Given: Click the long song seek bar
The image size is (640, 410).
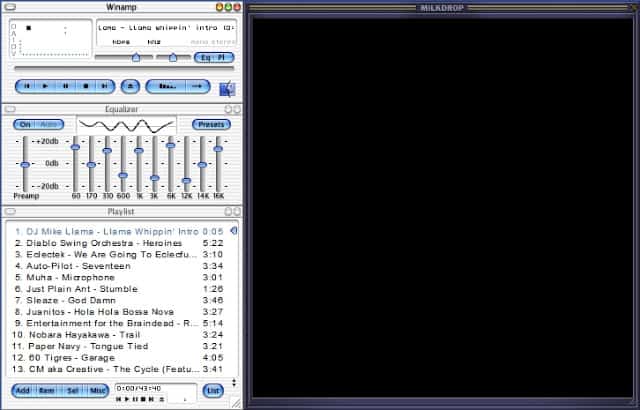Looking at the screenshot, I should point(124,69).
